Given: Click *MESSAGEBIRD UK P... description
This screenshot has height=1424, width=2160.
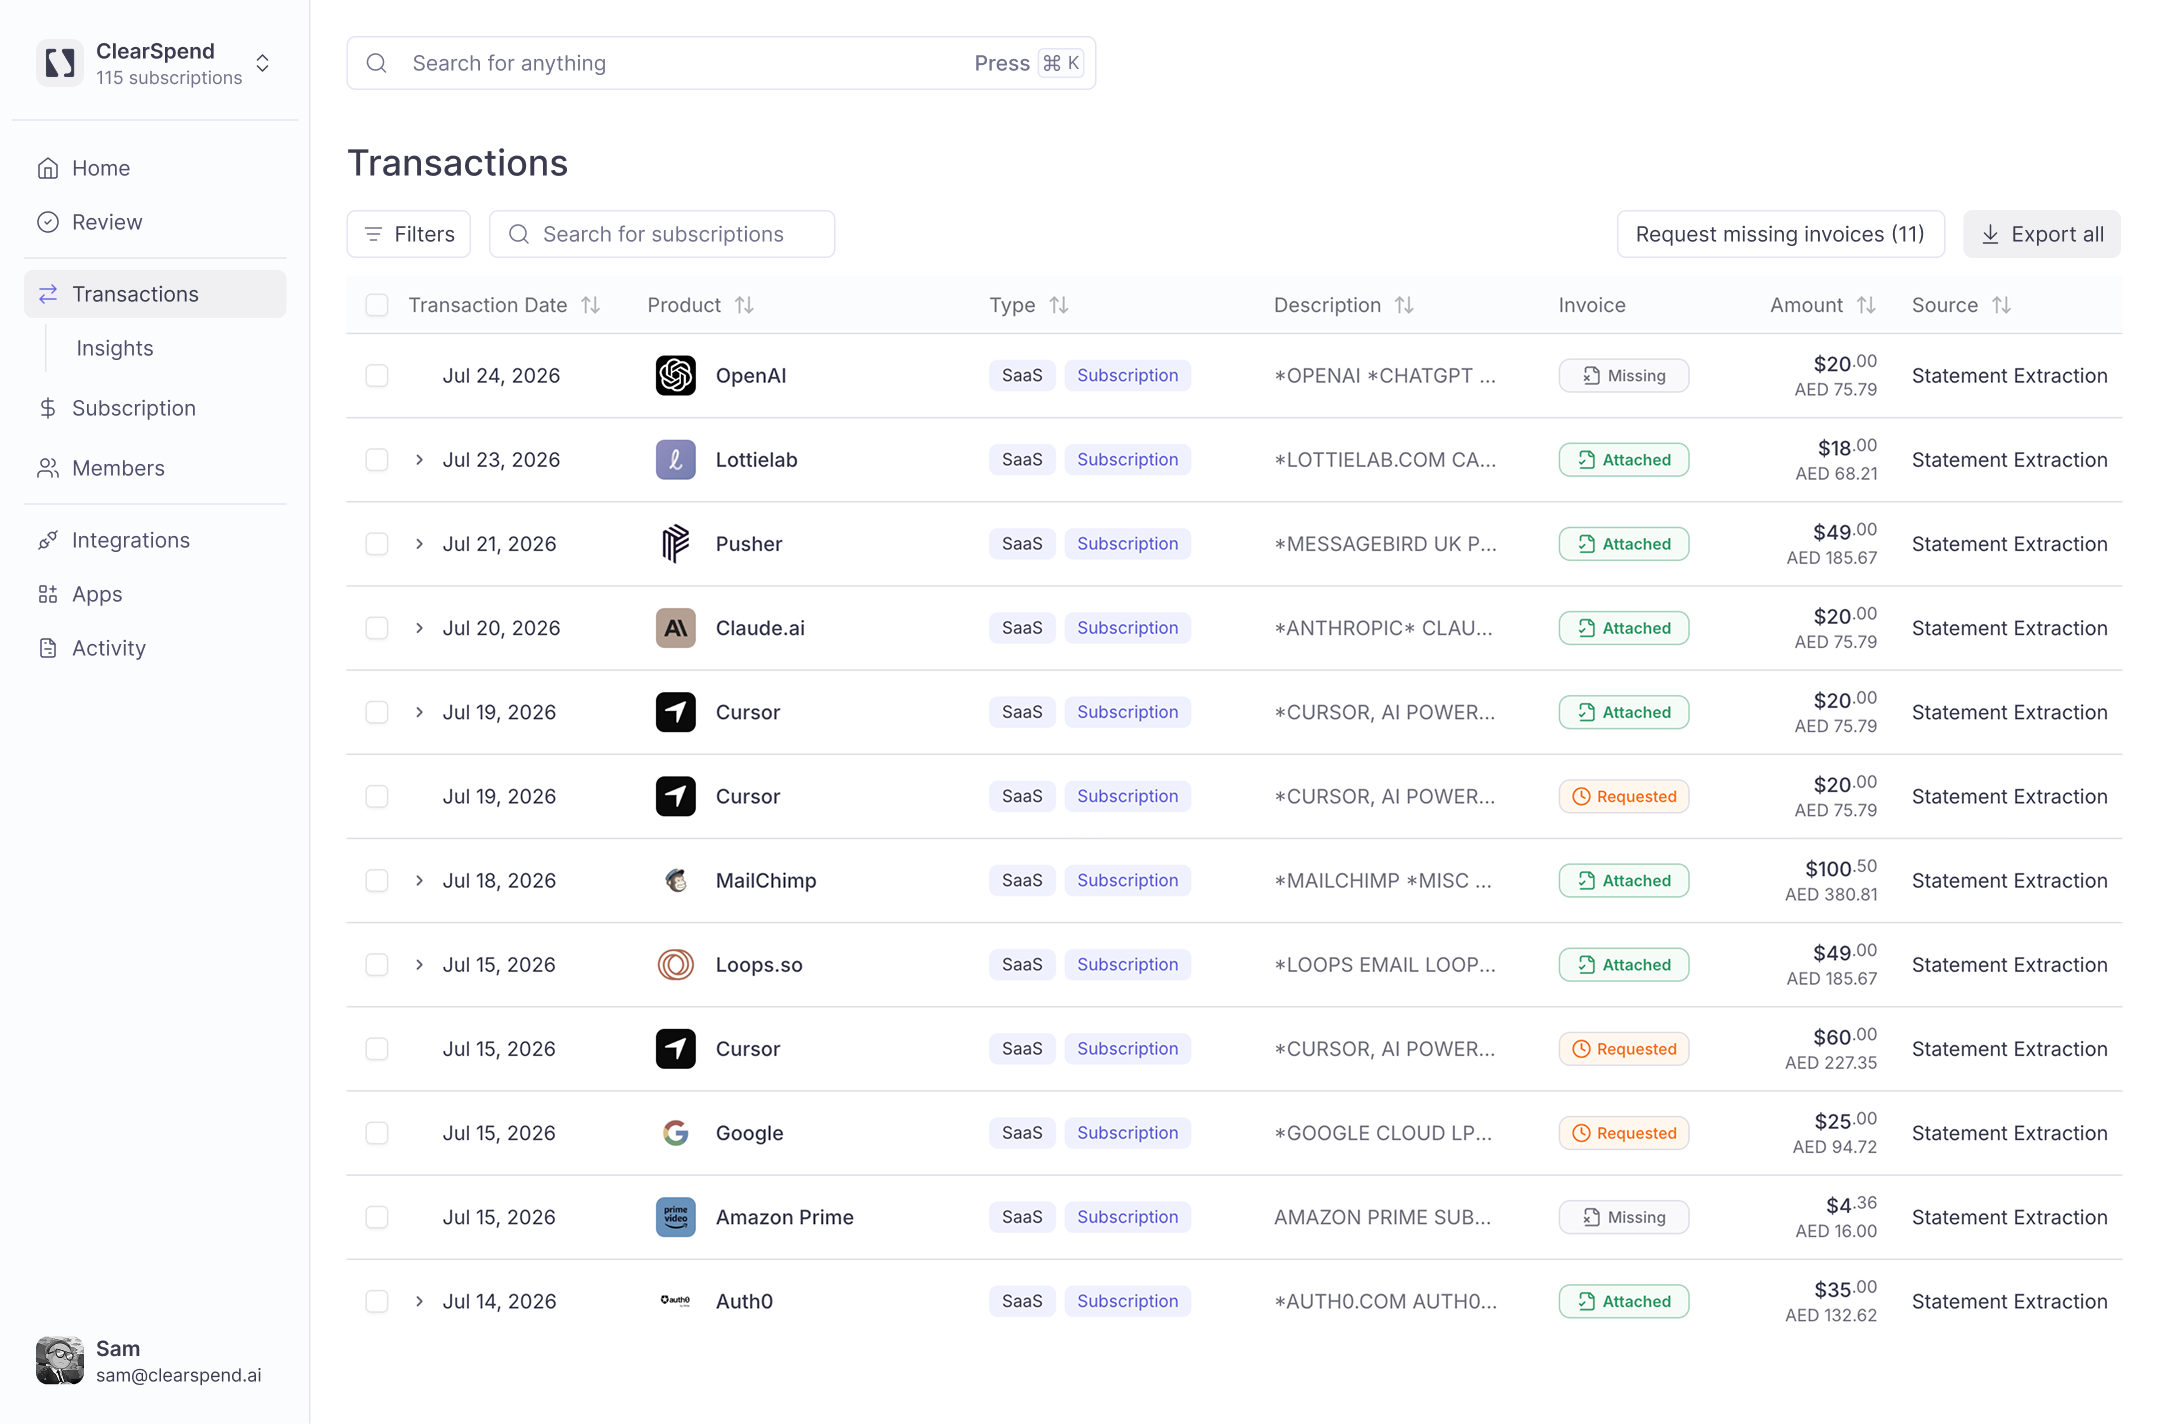Looking at the screenshot, I should (x=1385, y=544).
